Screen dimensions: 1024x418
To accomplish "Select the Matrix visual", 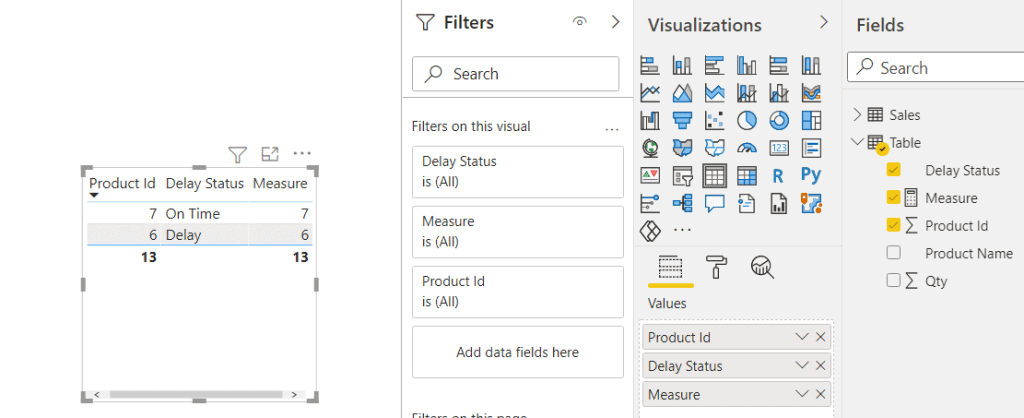I will (x=746, y=176).
